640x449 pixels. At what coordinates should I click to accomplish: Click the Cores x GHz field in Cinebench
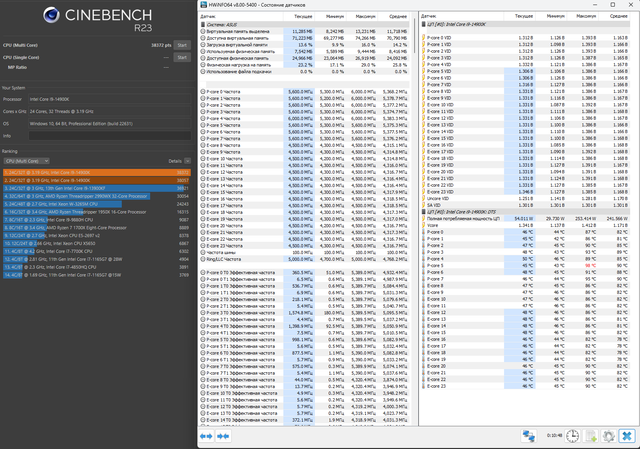click(110, 111)
